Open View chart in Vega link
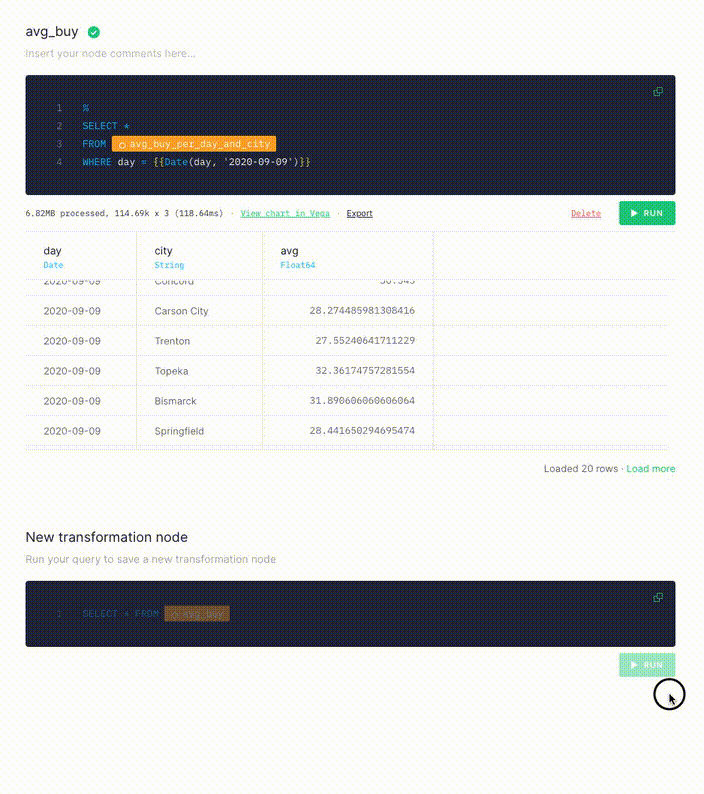This screenshot has height=794, width=704. (x=285, y=214)
